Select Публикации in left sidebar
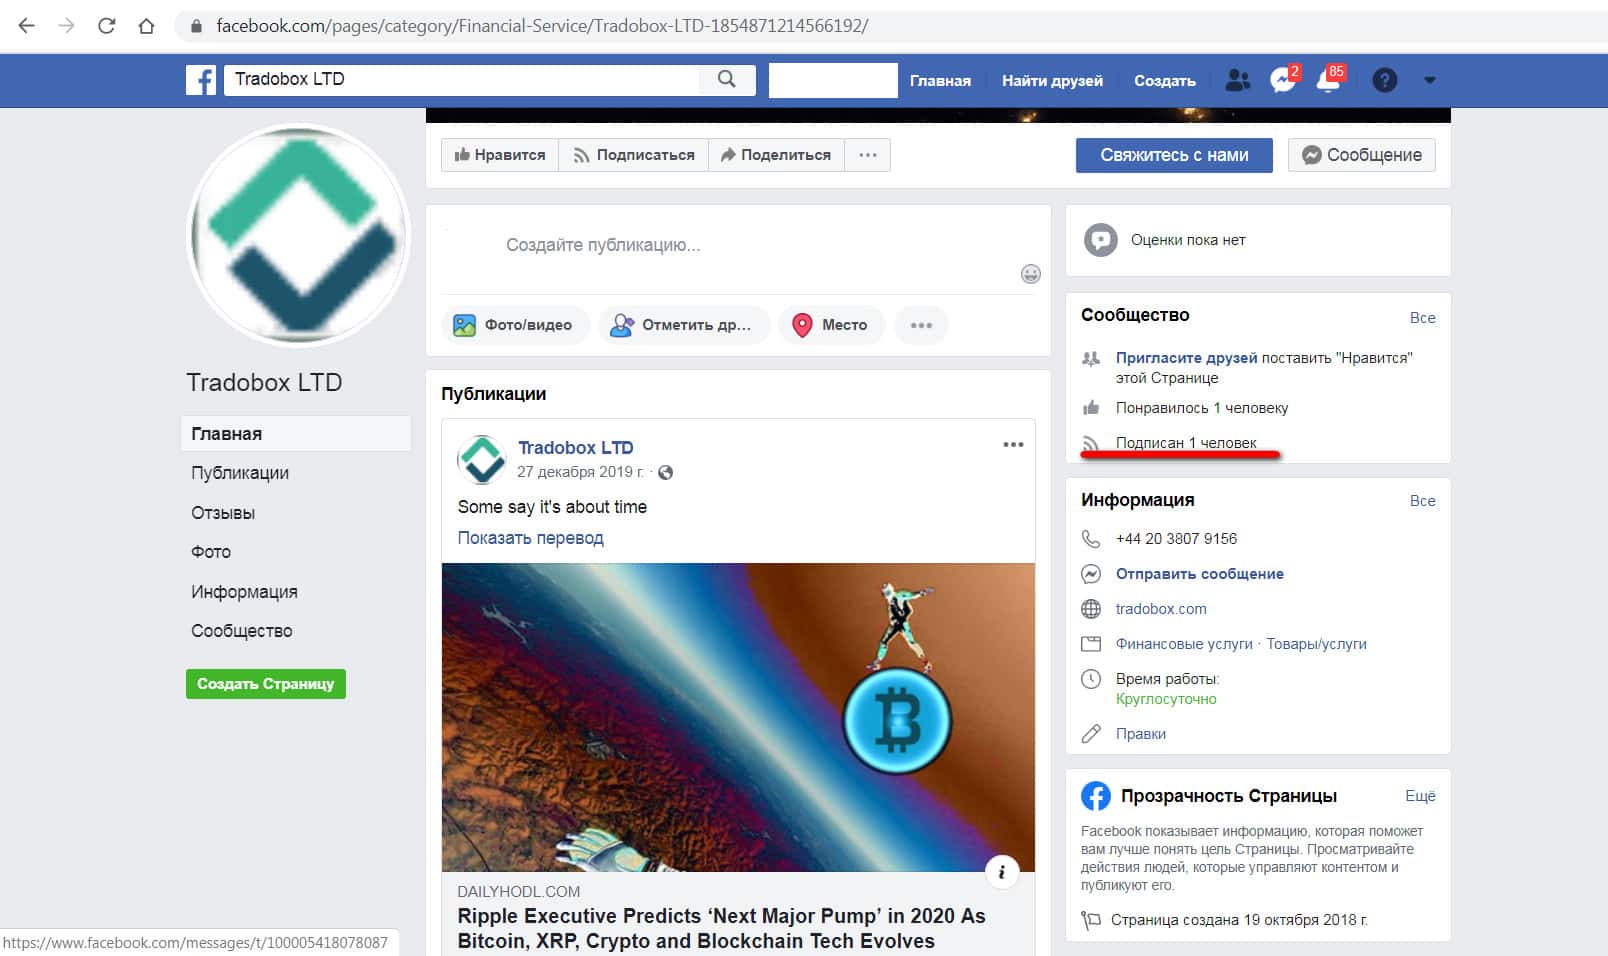The image size is (1608, 956). pyautogui.click(x=240, y=473)
